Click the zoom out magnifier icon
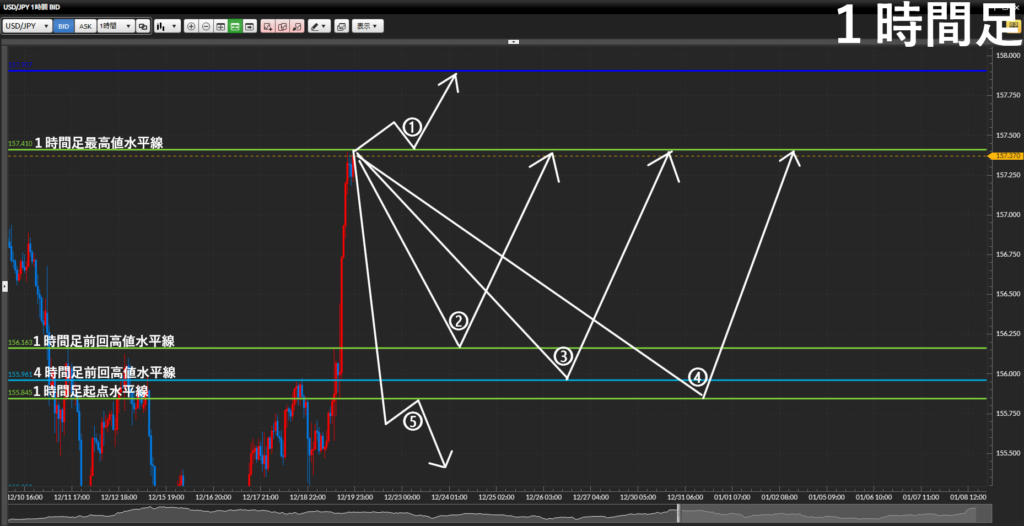 [x=205, y=25]
